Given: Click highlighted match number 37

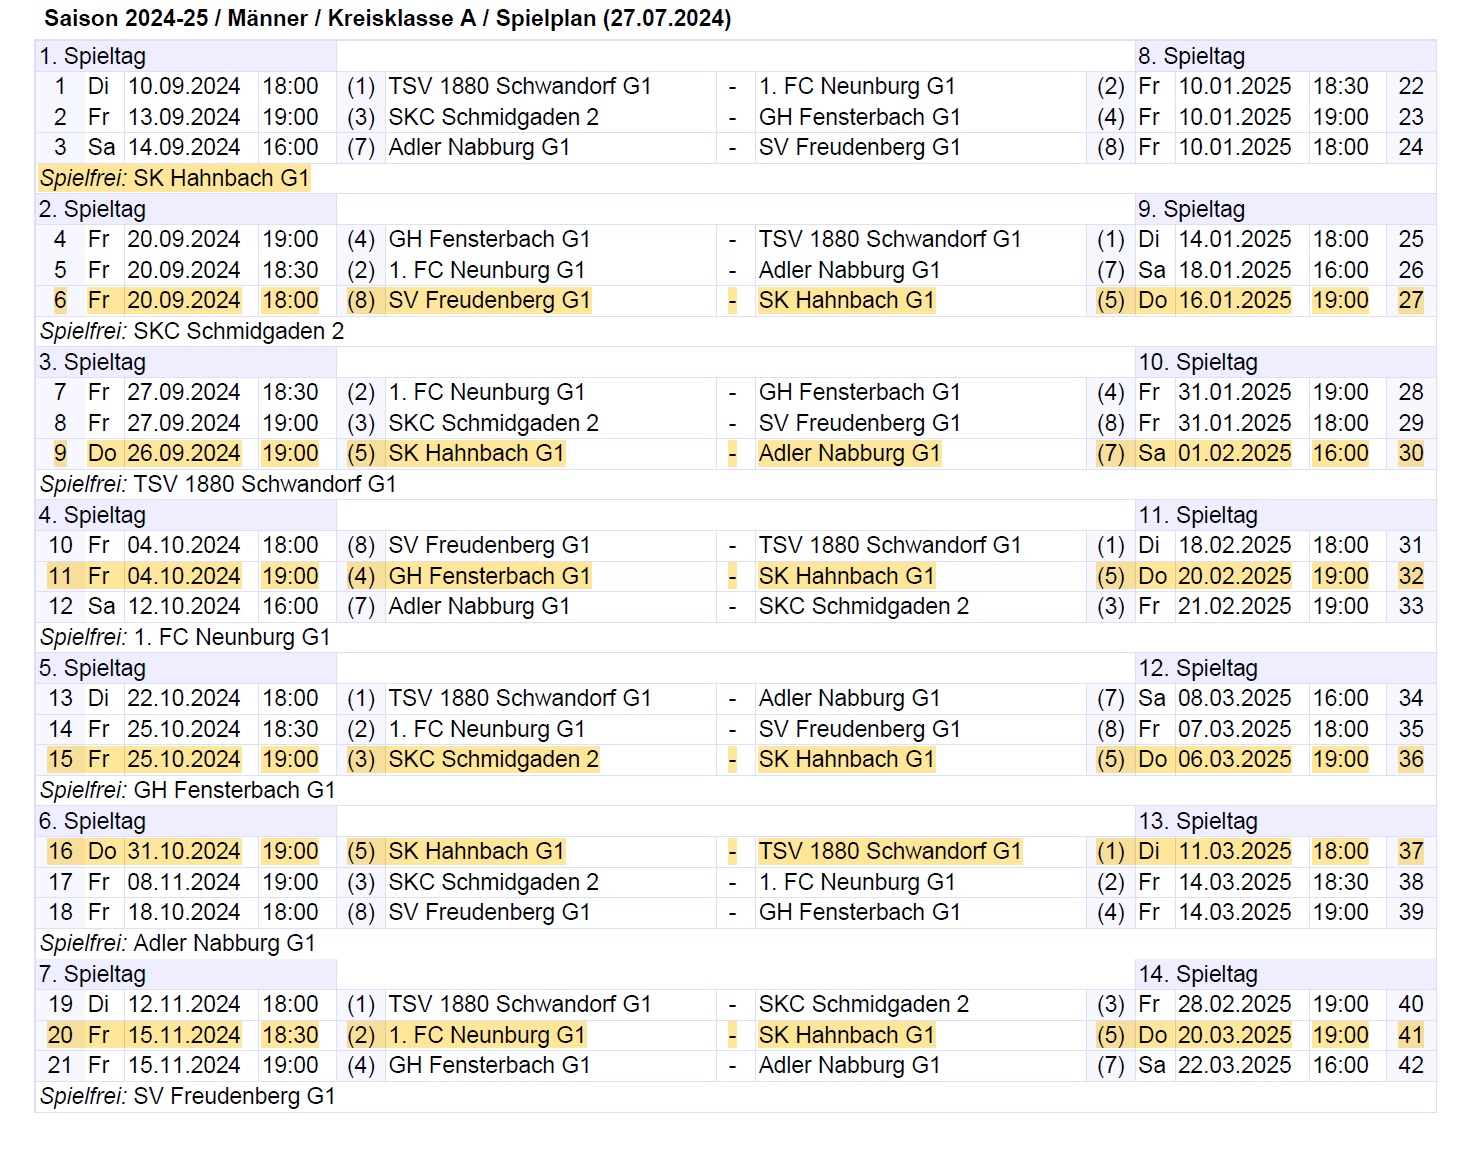Looking at the screenshot, I should 1411,851.
